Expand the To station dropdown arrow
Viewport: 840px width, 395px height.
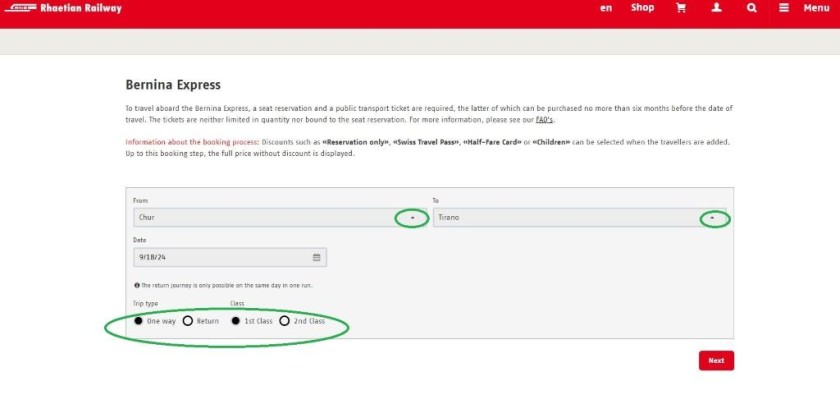click(x=712, y=218)
